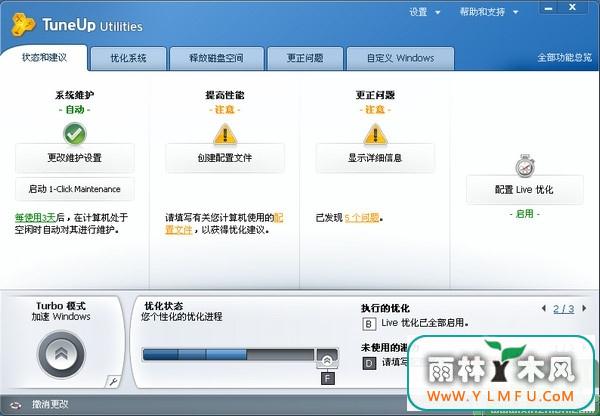Go to previous page arrow beside 2/3
Image resolution: width=600 pixels, height=416 pixels.
tap(544, 308)
